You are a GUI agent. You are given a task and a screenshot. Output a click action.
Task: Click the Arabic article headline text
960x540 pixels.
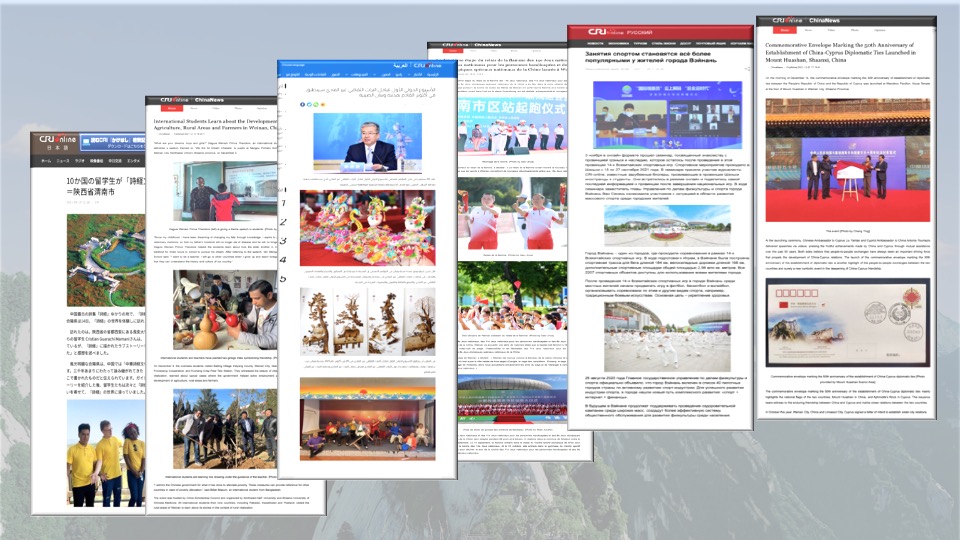coord(371,92)
